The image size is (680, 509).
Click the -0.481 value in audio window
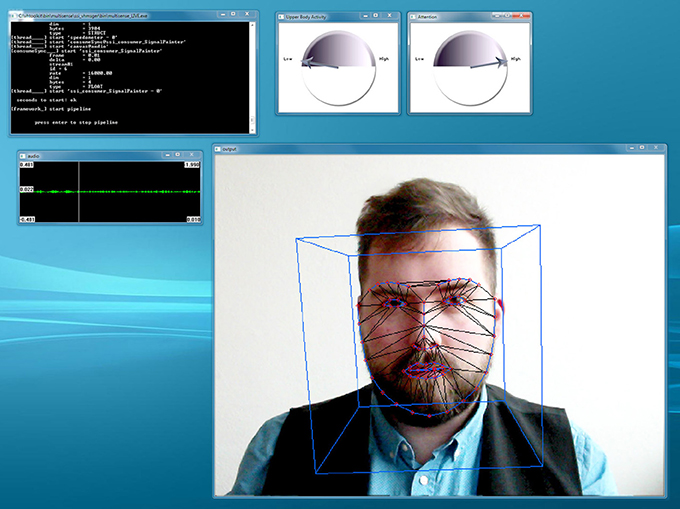pos(27,220)
